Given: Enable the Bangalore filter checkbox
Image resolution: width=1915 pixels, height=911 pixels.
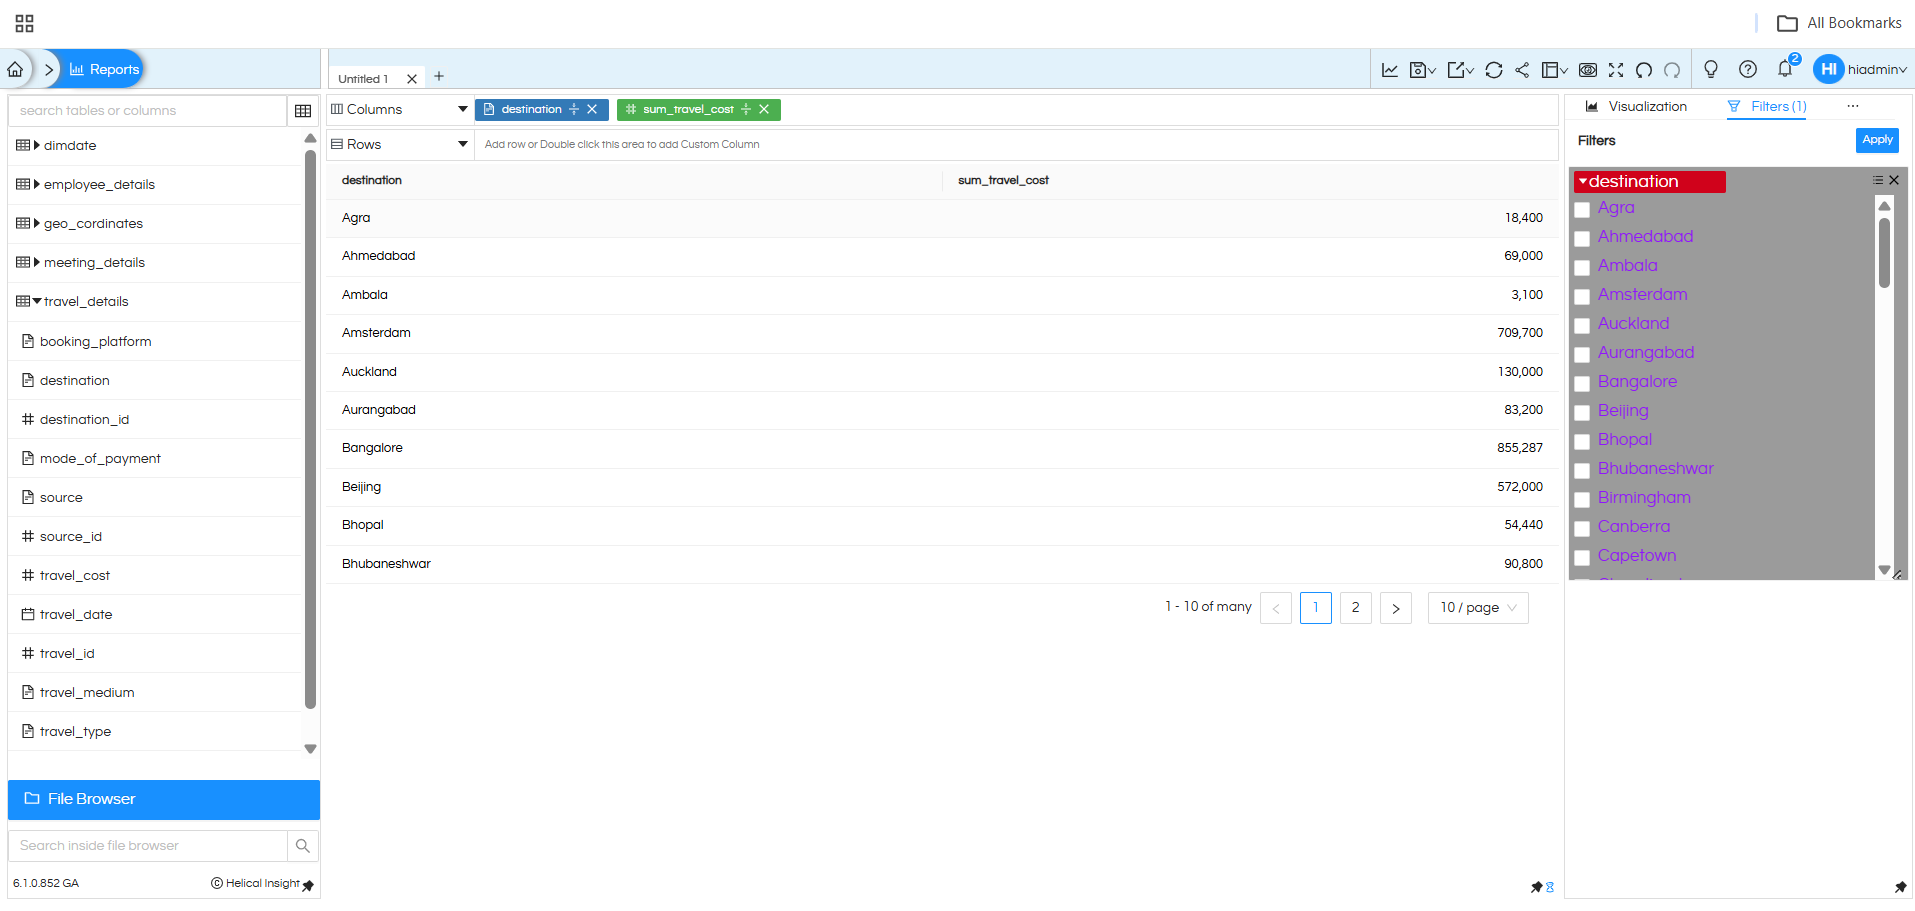Looking at the screenshot, I should (x=1582, y=384).
